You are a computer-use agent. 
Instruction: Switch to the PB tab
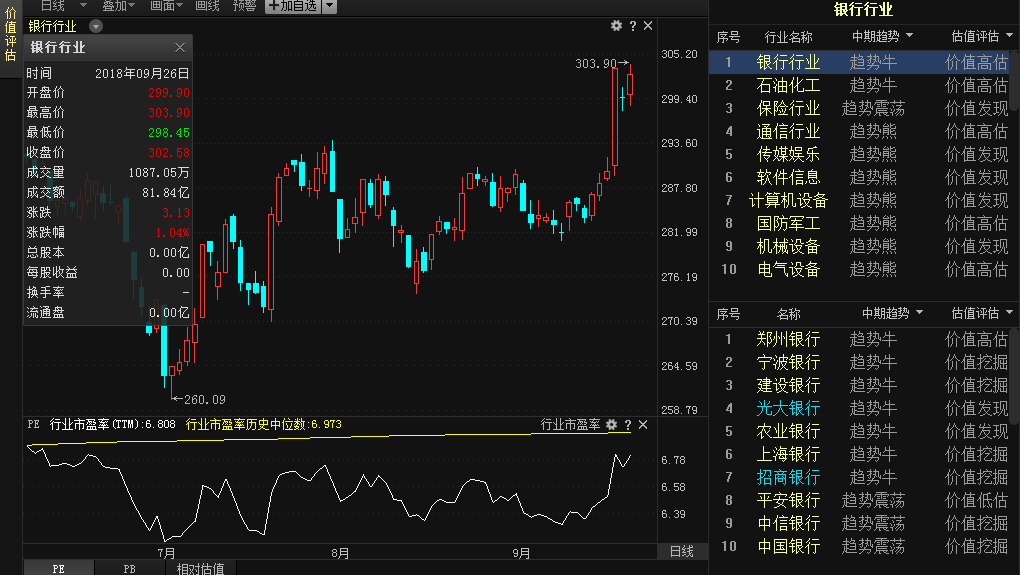(x=129, y=568)
